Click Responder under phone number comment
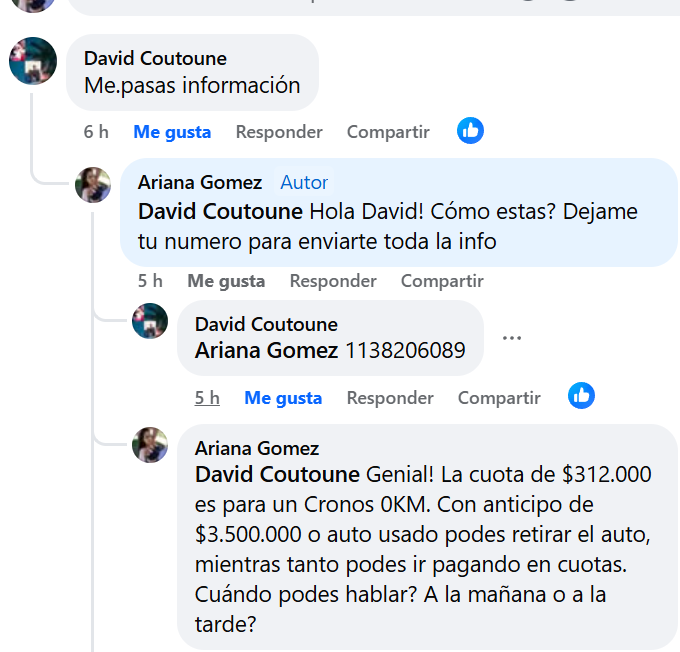 click(390, 398)
